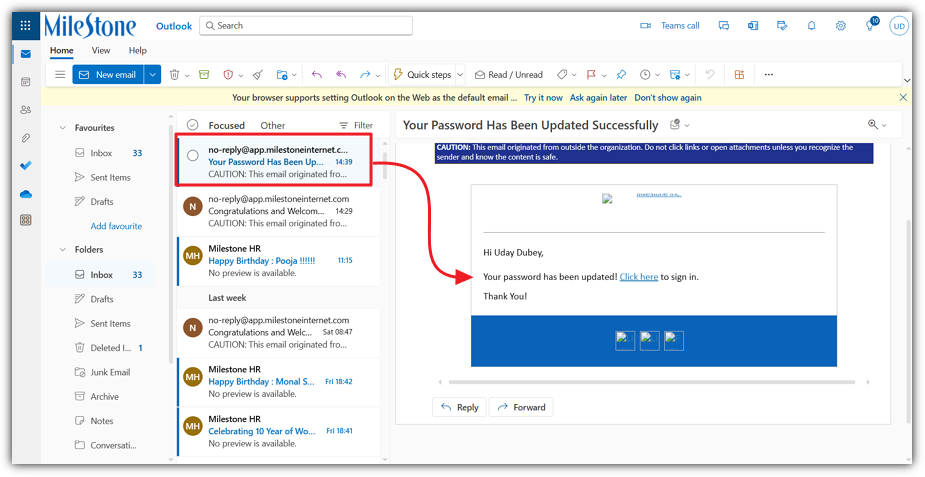Image resolution: width=925 pixels, height=477 pixels.
Task: Expand the Report options dropdown arrow
Action: click(x=241, y=75)
